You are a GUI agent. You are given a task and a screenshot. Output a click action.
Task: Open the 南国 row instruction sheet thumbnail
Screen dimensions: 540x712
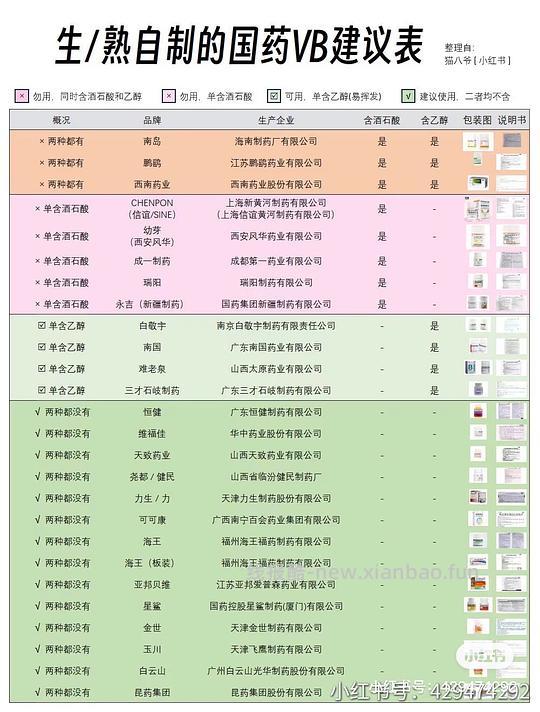click(512, 347)
